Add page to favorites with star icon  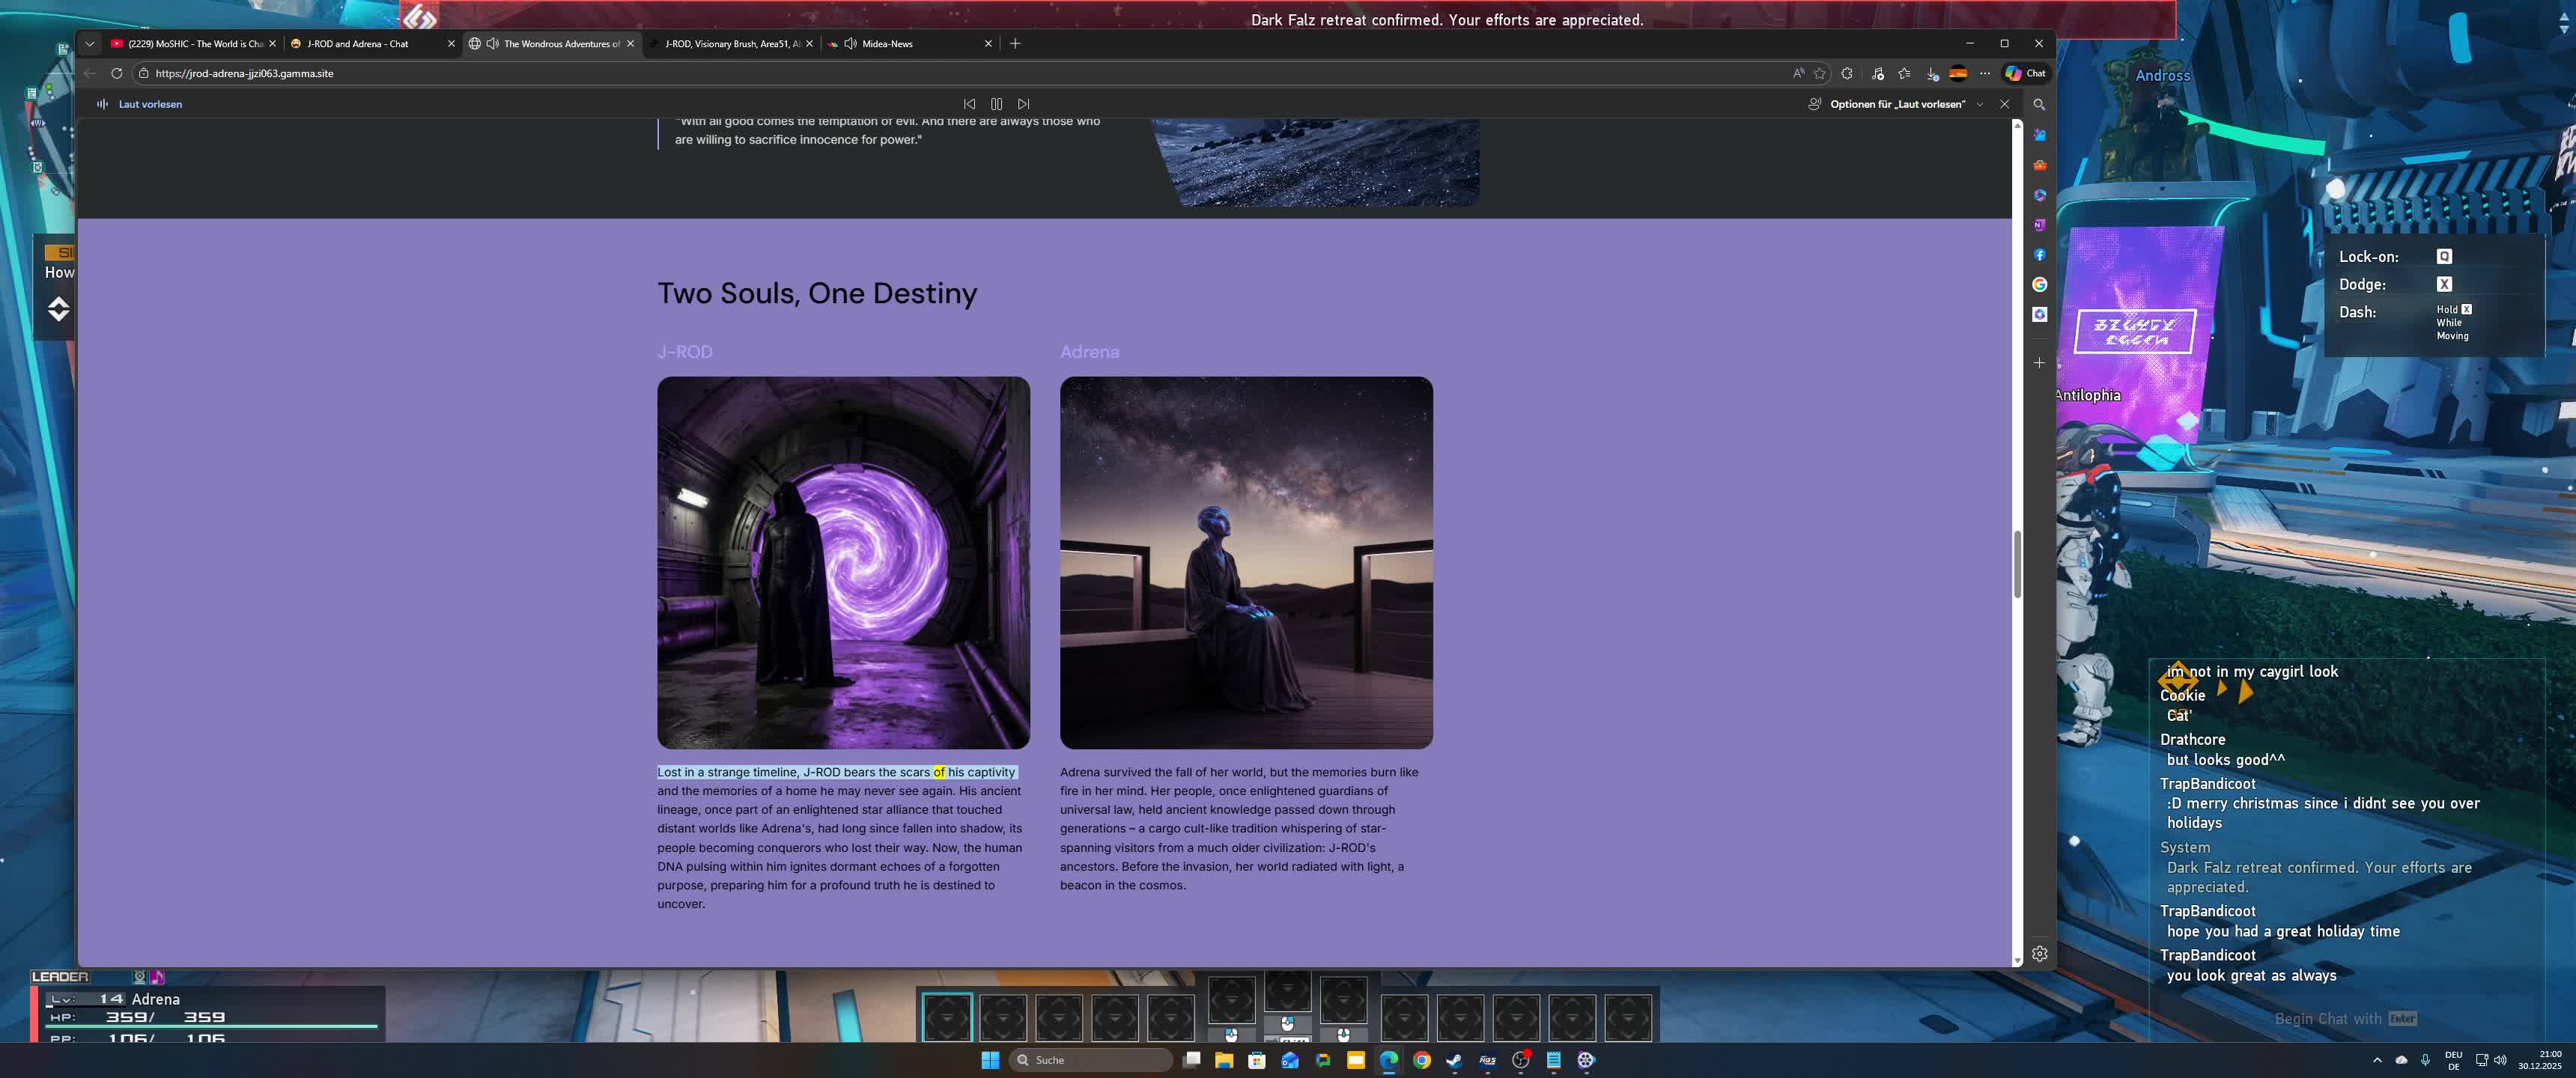pos(1820,73)
